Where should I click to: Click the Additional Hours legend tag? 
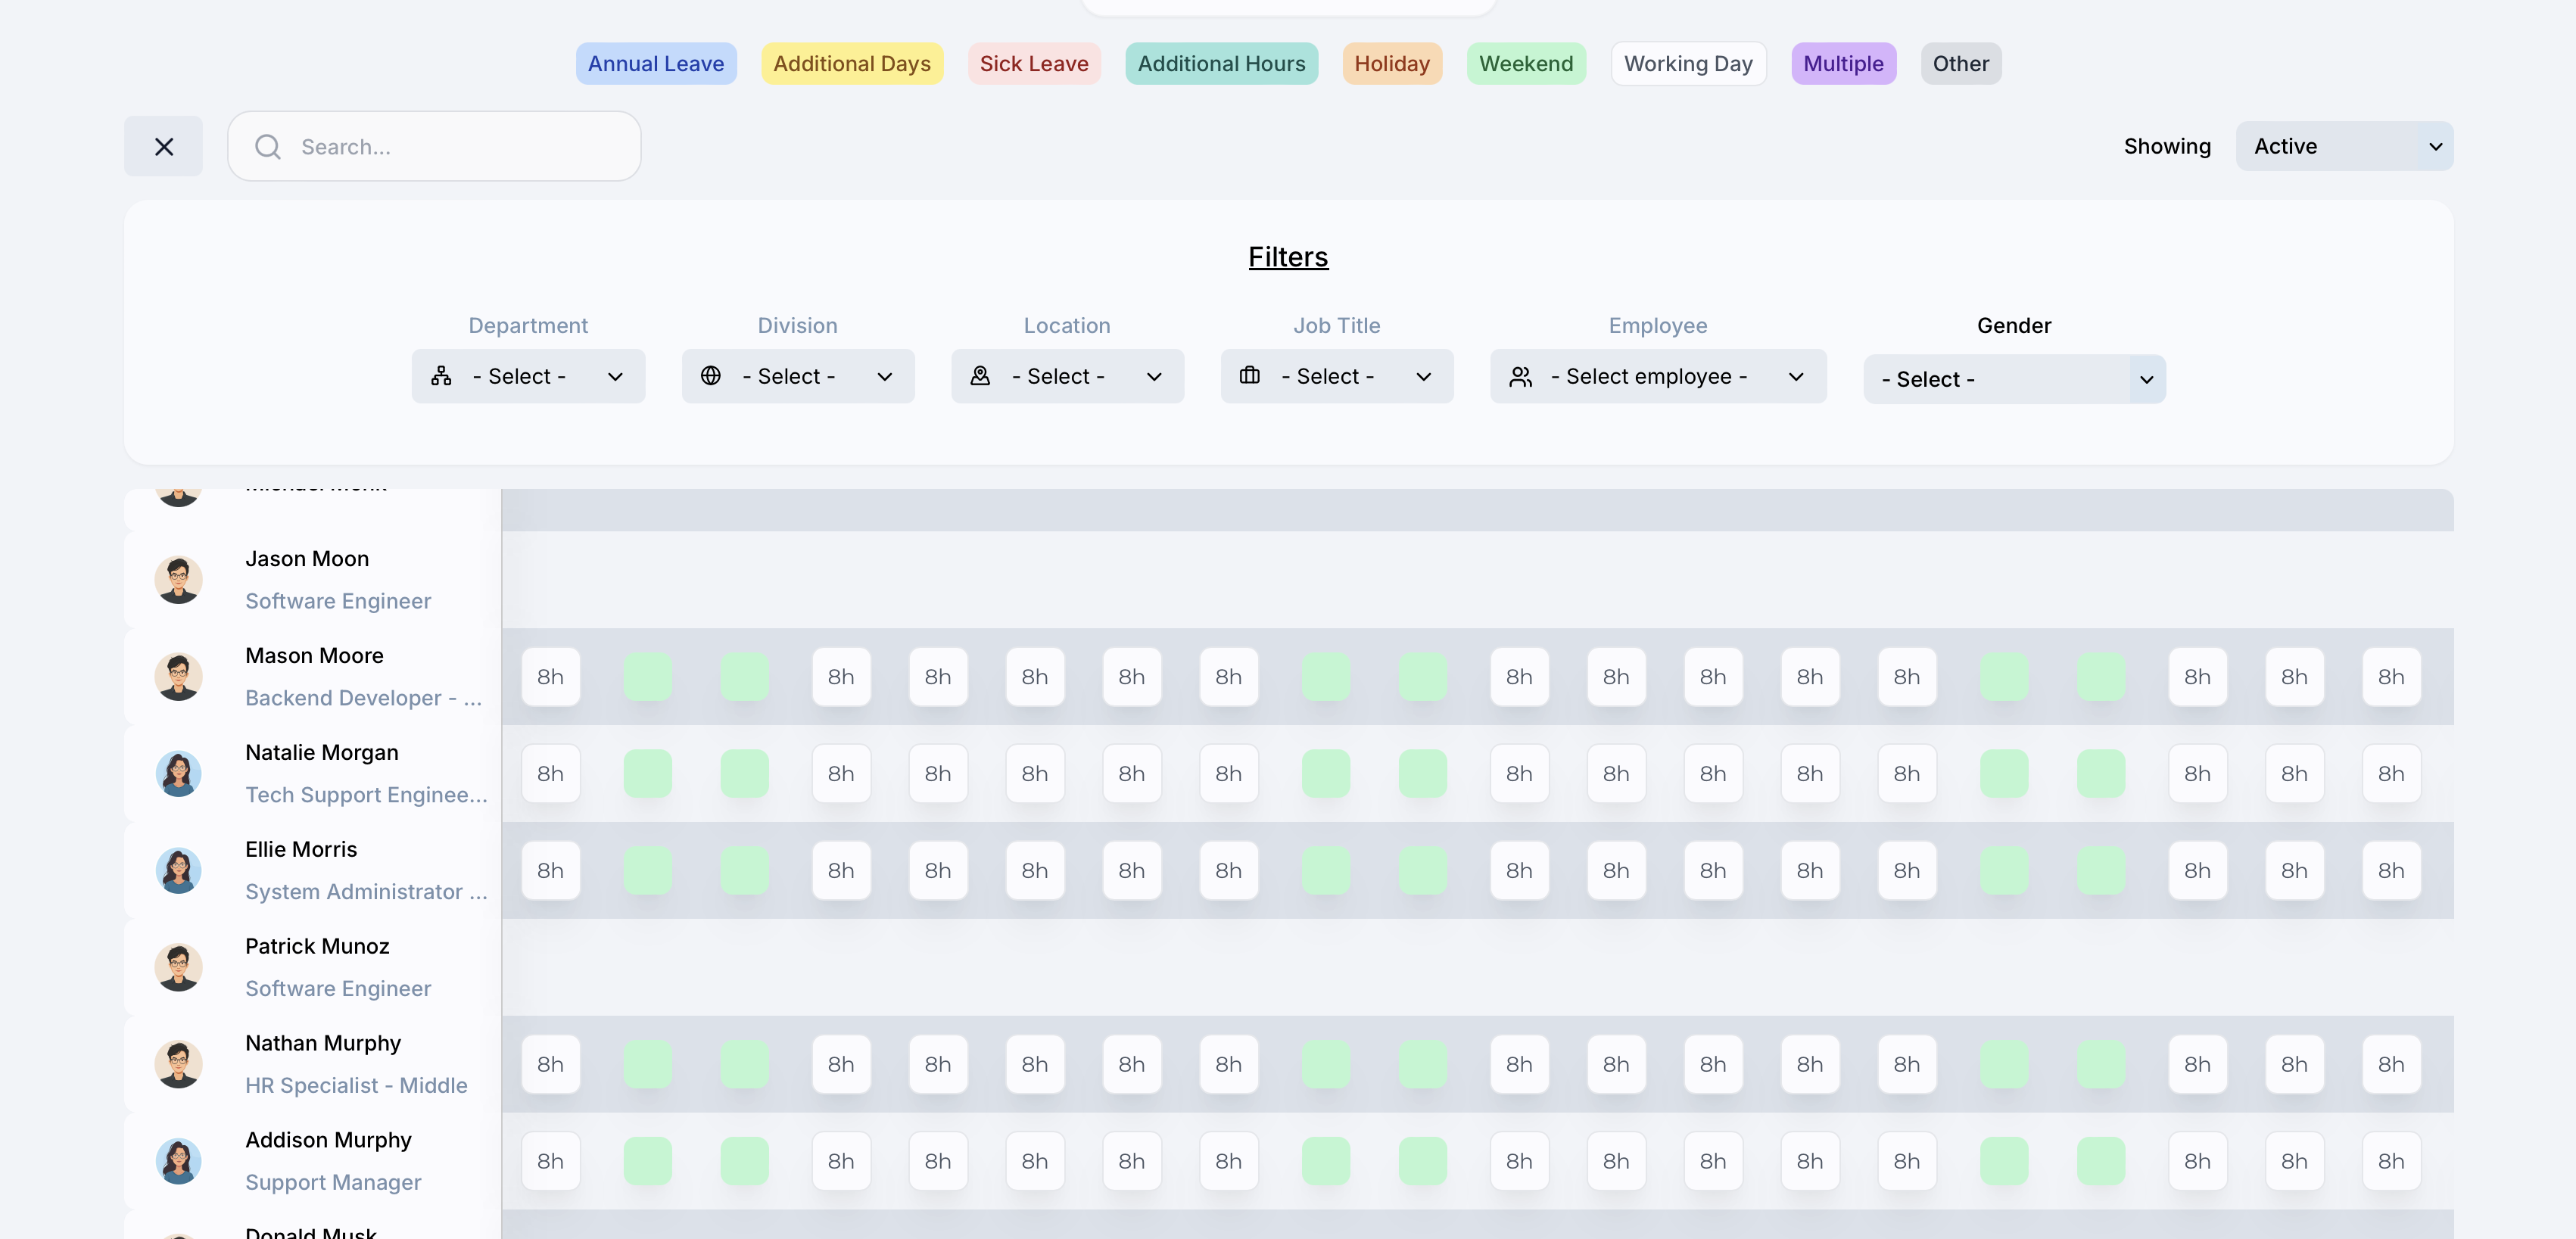tap(1221, 63)
